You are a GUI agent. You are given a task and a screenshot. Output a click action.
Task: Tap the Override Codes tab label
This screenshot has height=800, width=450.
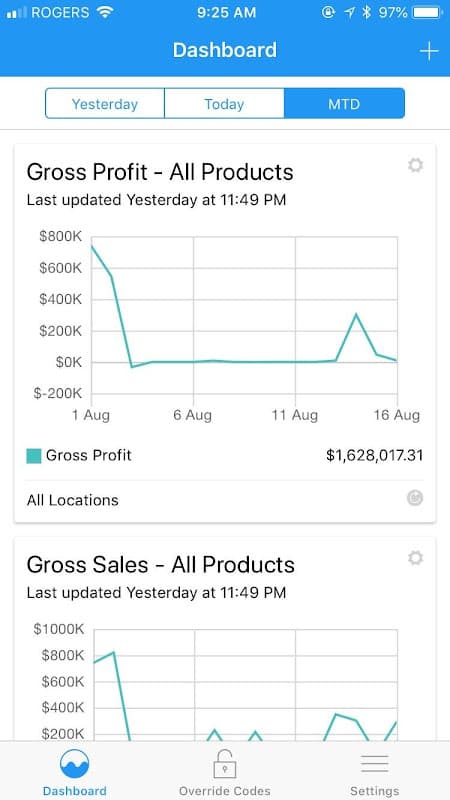(224, 791)
